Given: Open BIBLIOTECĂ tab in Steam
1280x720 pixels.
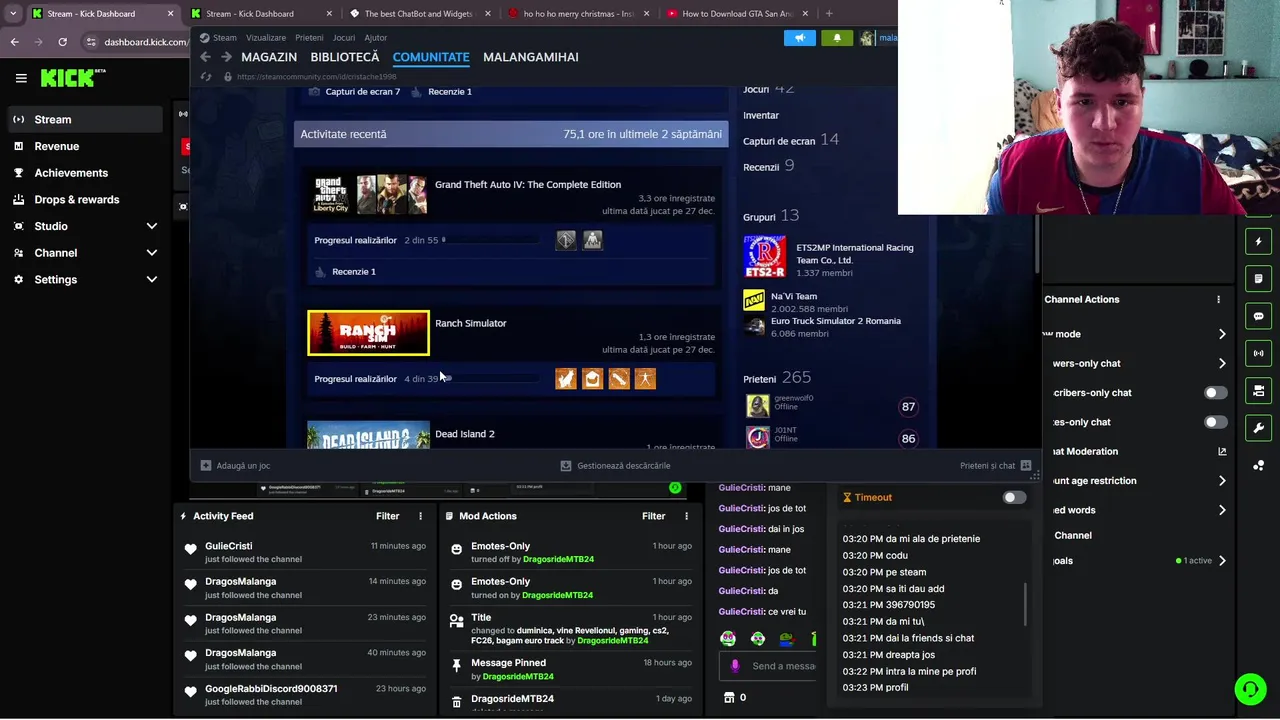Looking at the screenshot, I should coord(345,57).
